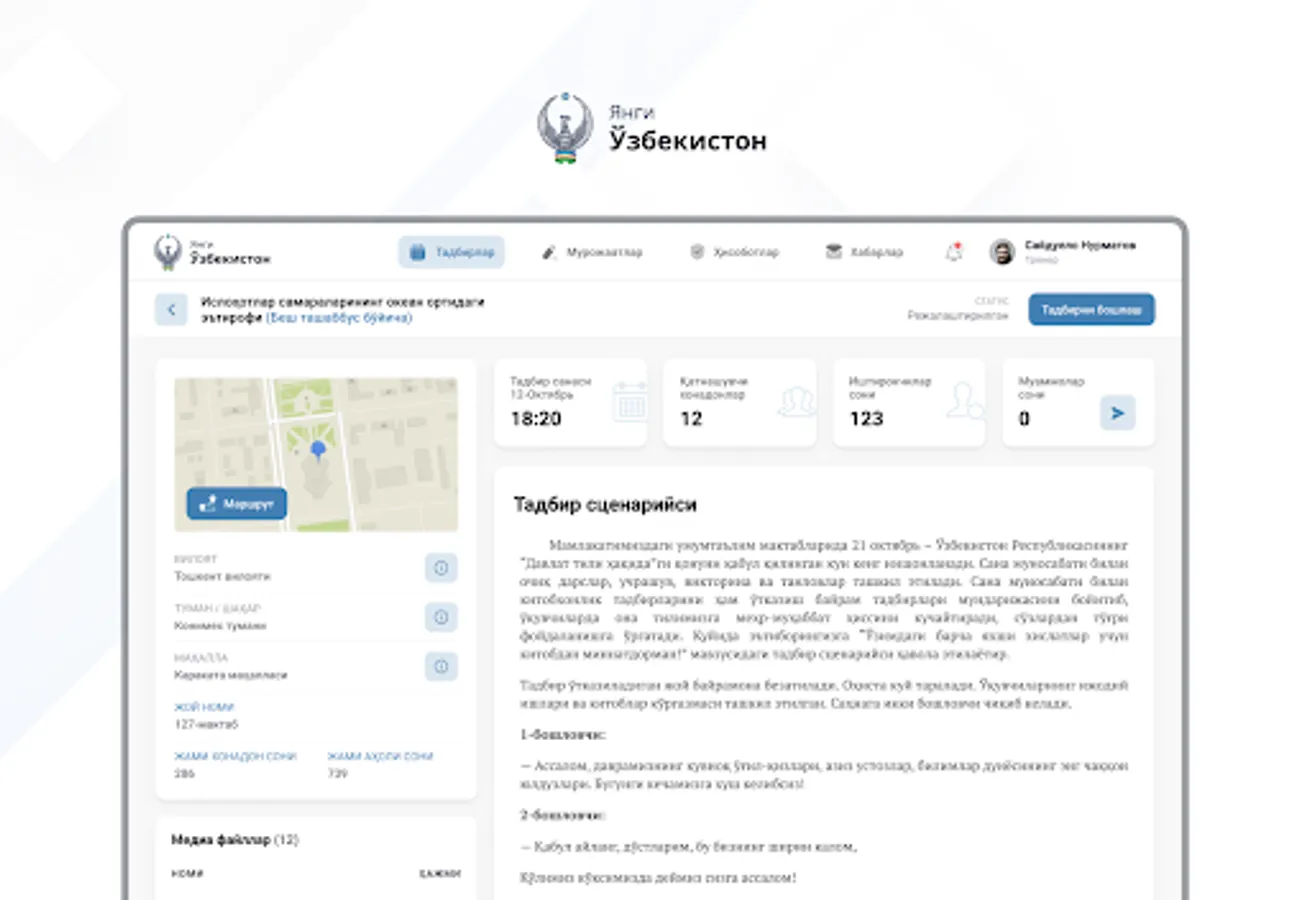
Task: Open info for Вилоят row
Action: click(441, 568)
